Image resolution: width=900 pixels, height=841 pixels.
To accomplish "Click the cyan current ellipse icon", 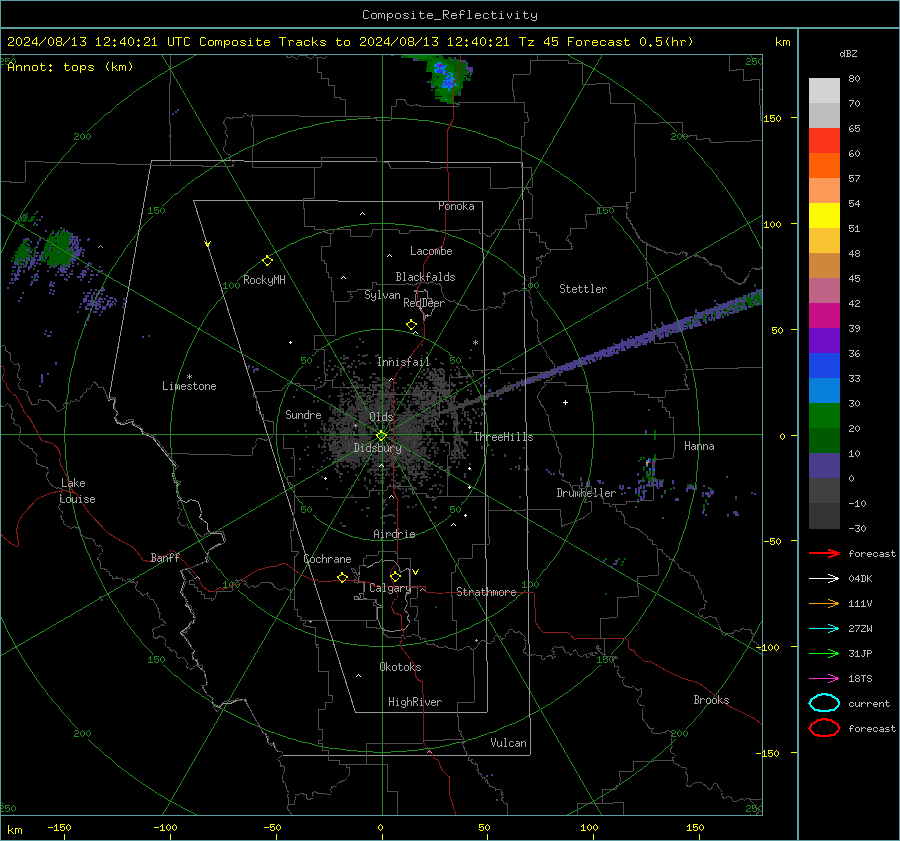I will coord(824,703).
